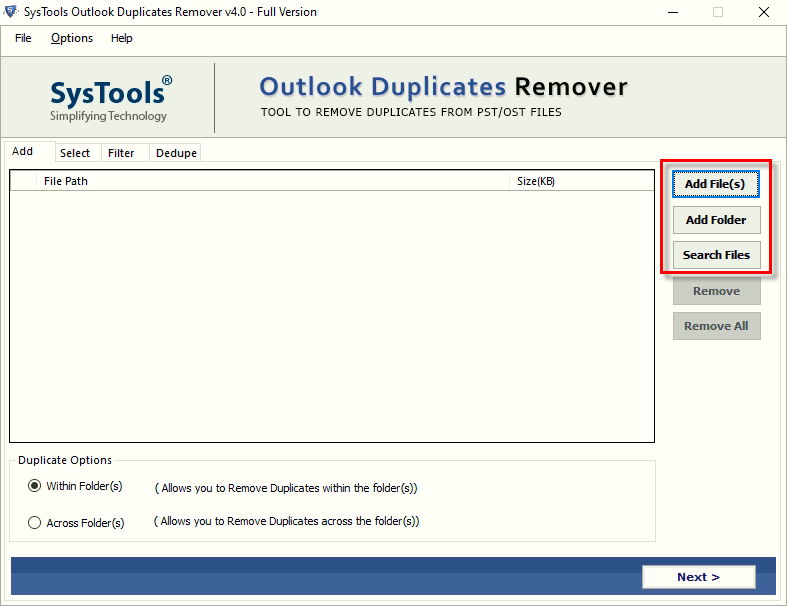Click the Add Folder button
This screenshot has height=606, width=787.
pyautogui.click(x=715, y=220)
